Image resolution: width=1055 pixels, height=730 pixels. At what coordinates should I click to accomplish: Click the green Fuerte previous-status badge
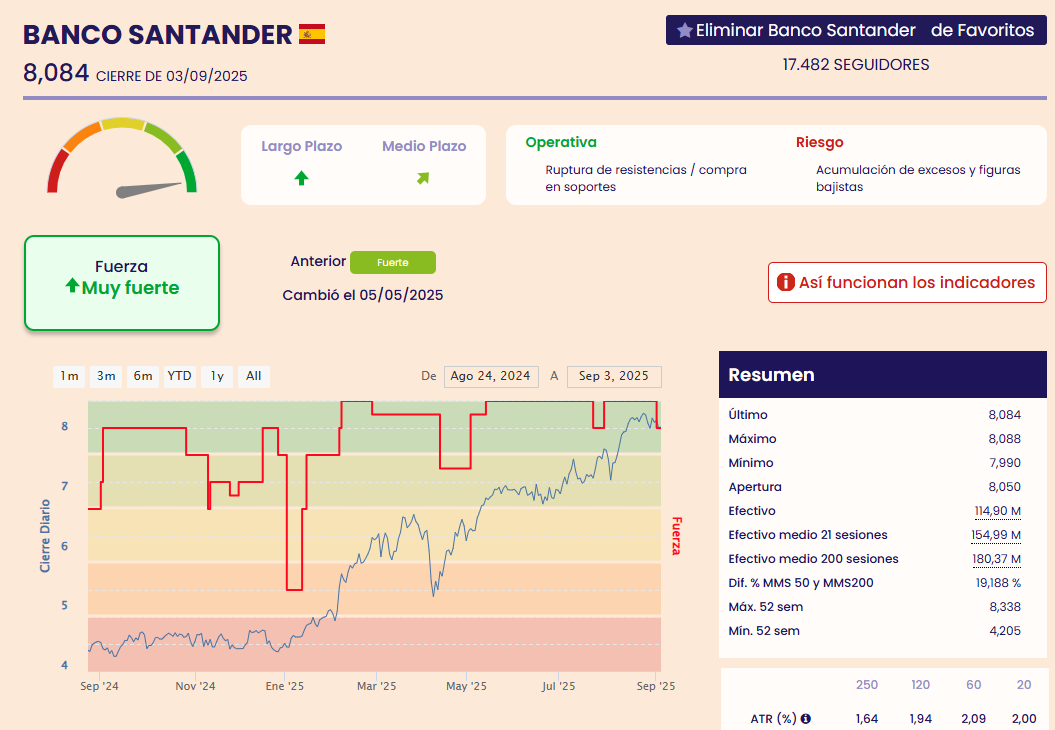tap(393, 262)
